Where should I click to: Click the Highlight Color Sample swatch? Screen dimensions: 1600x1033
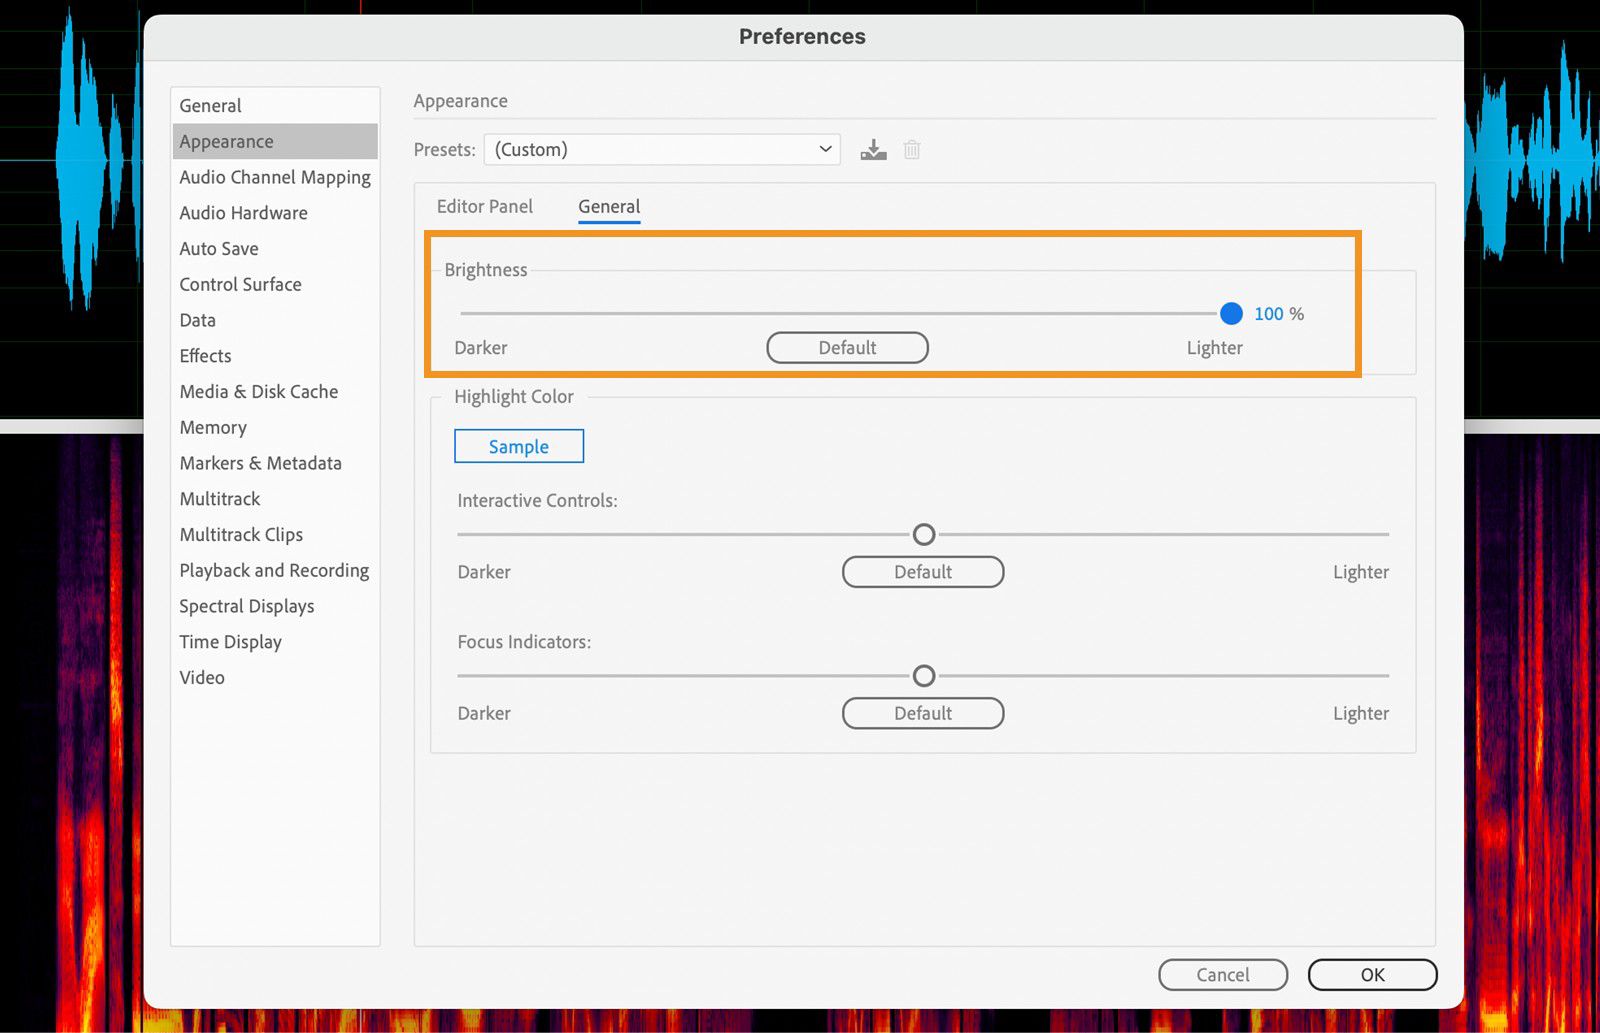pos(518,447)
